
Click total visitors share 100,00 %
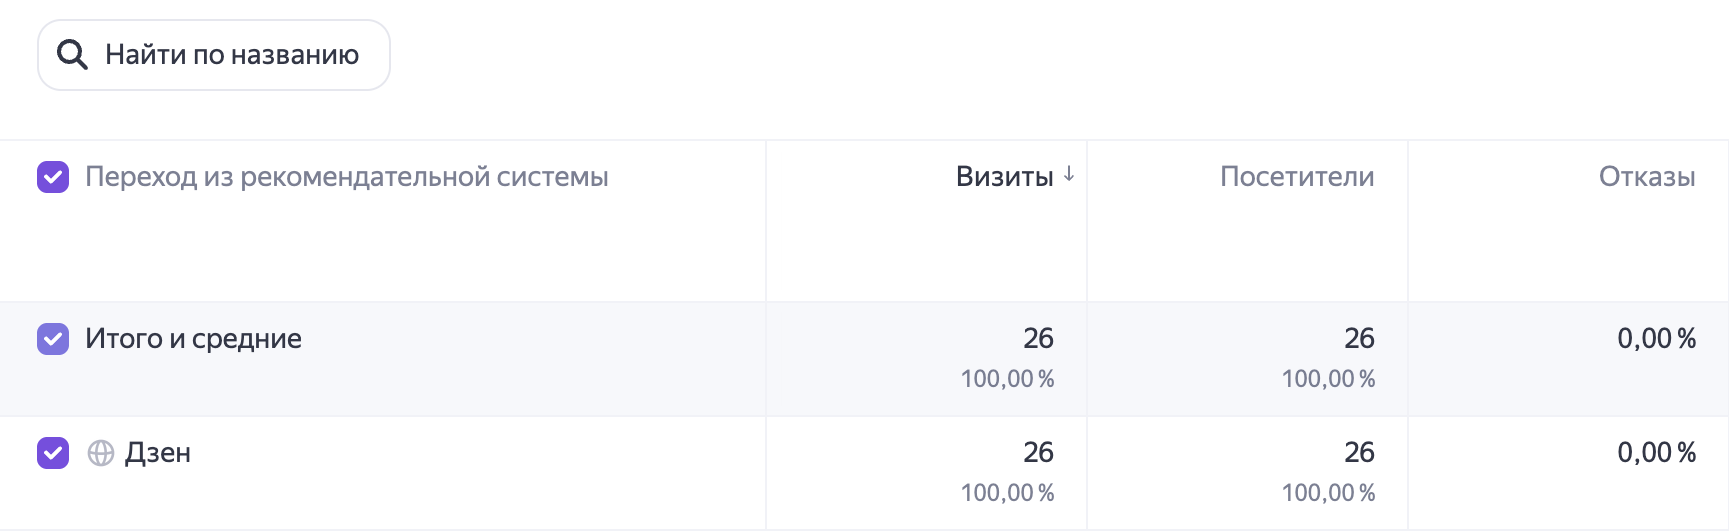1329,379
